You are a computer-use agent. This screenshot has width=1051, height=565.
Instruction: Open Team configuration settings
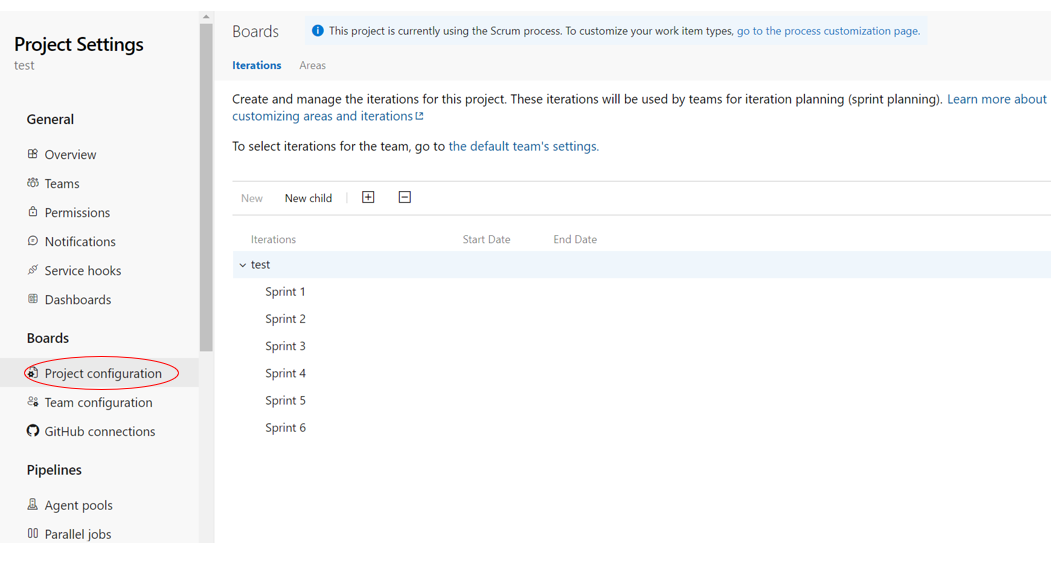(98, 402)
